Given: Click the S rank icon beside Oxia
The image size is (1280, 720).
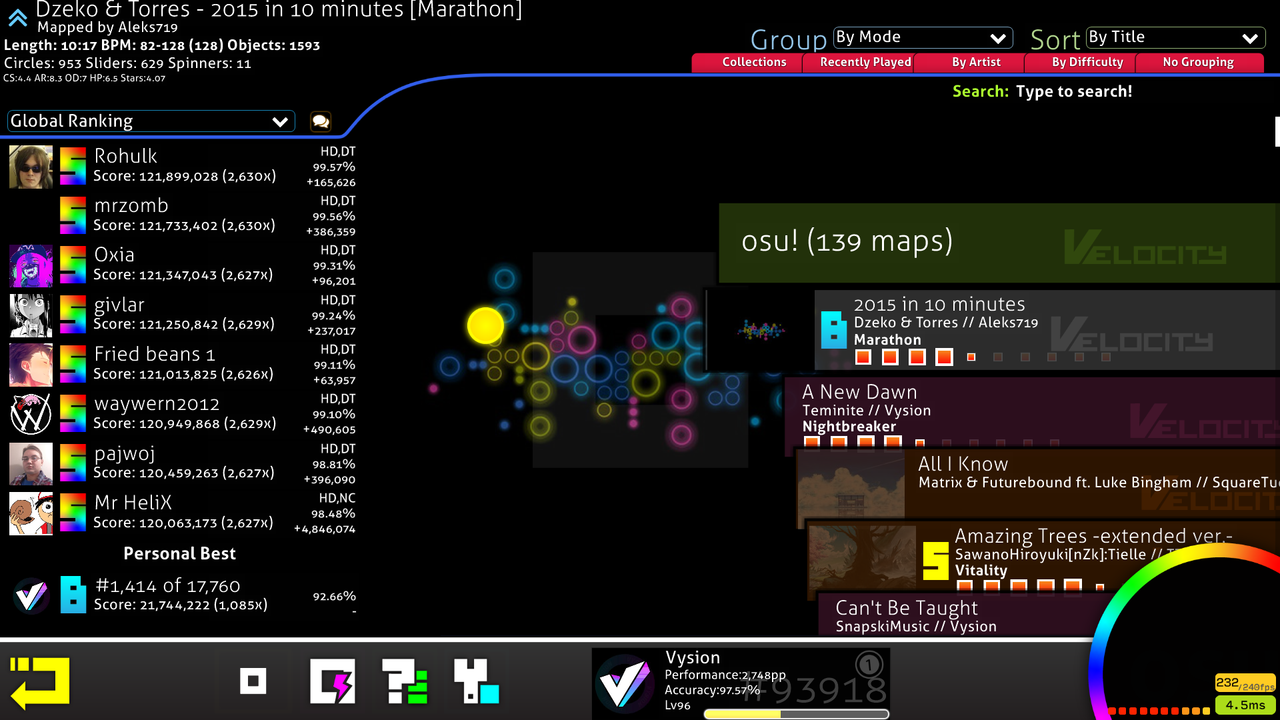Looking at the screenshot, I should tap(73, 266).
